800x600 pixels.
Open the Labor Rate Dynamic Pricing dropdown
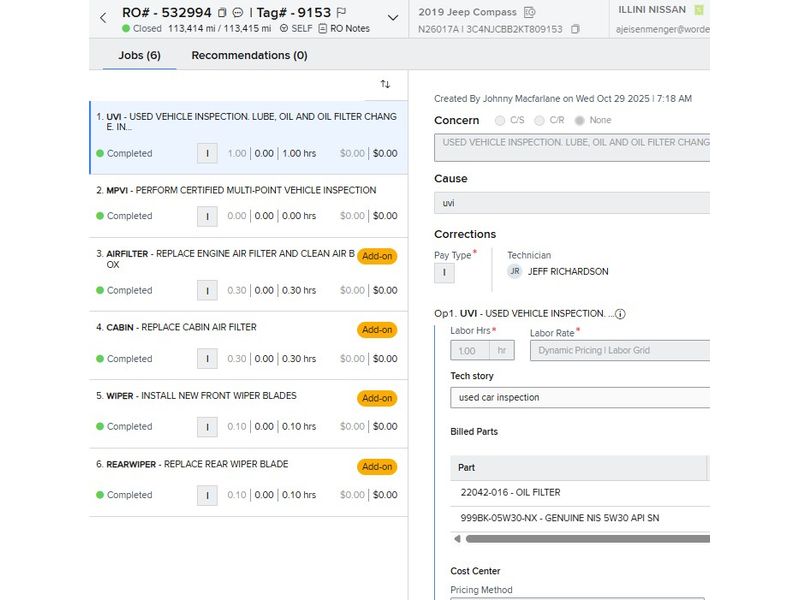(620, 351)
